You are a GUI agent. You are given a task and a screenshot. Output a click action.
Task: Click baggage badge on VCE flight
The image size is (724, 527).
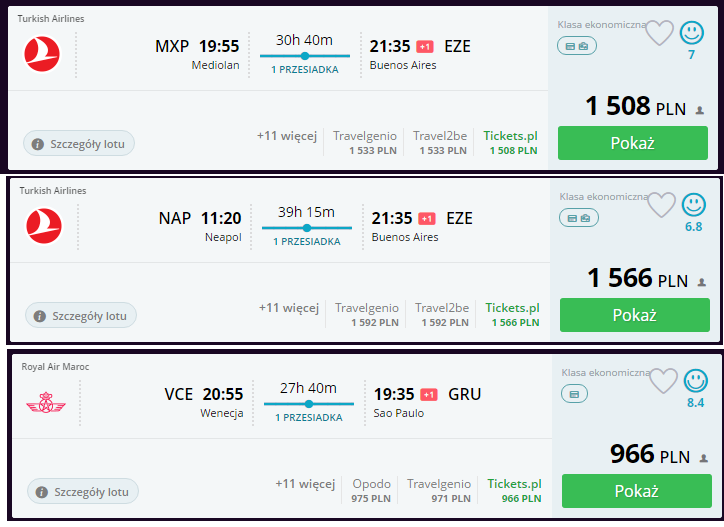coord(574,394)
